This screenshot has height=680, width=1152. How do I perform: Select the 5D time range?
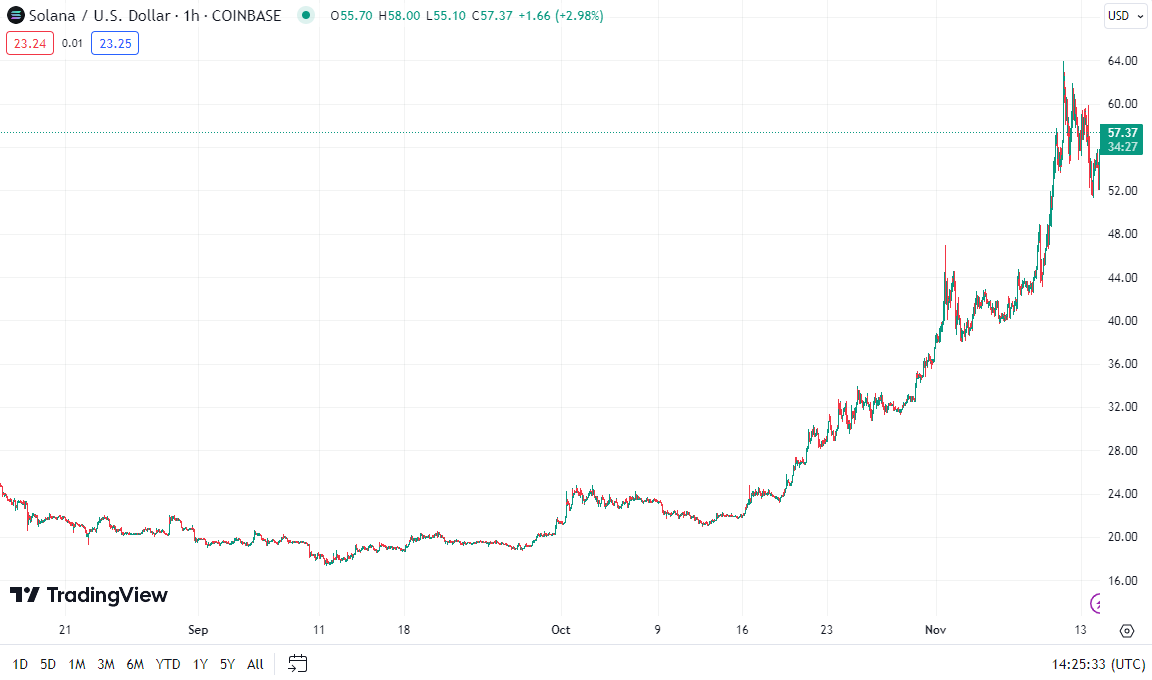[48, 664]
